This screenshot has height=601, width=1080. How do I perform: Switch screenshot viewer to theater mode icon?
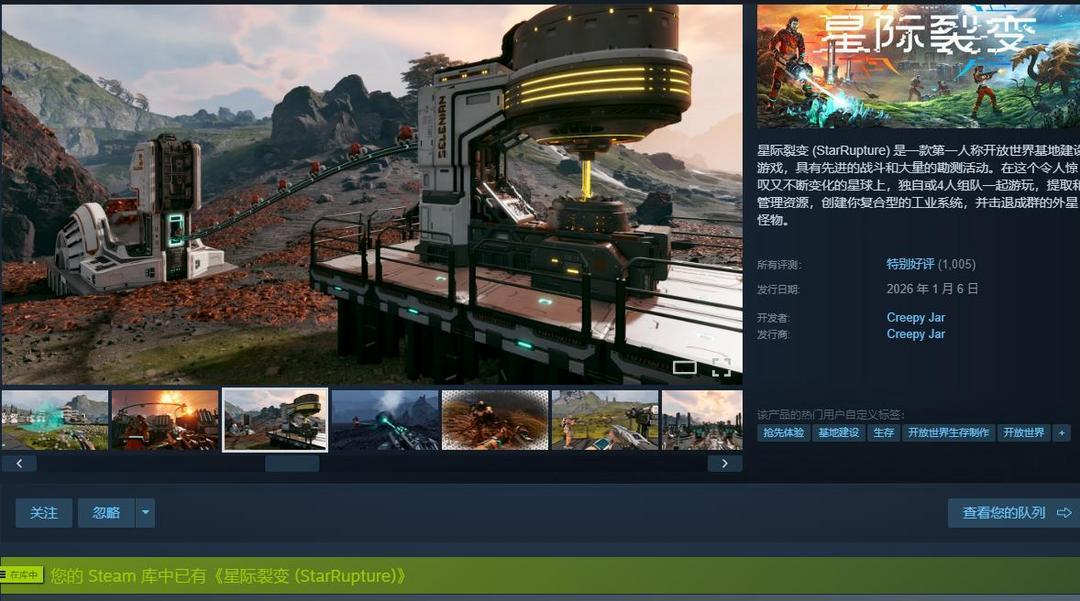(684, 367)
